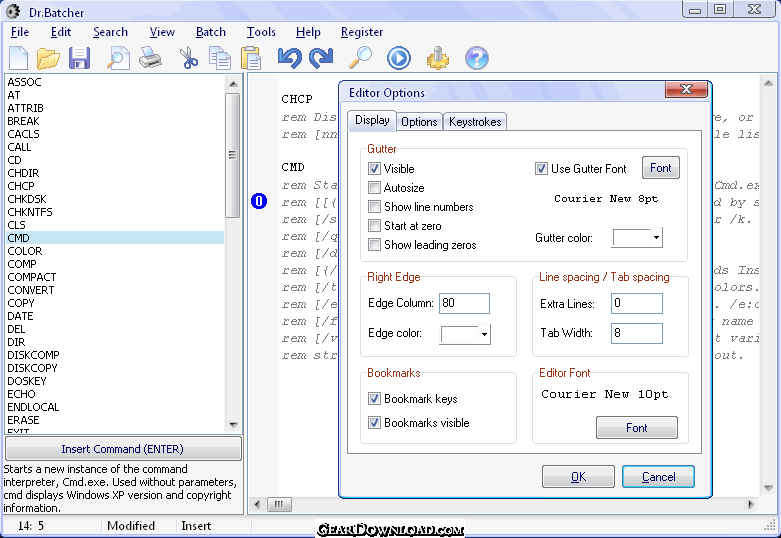Open the Batch menu

pyautogui.click(x=211, y=32)
